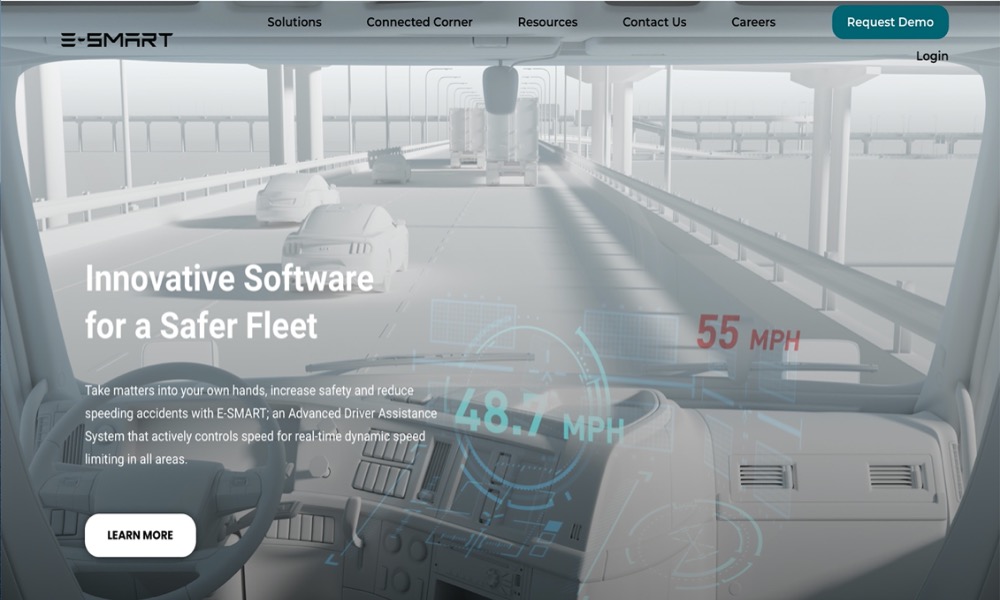
Task: Expand the Resources navigation item
Action: click(547, 22)
